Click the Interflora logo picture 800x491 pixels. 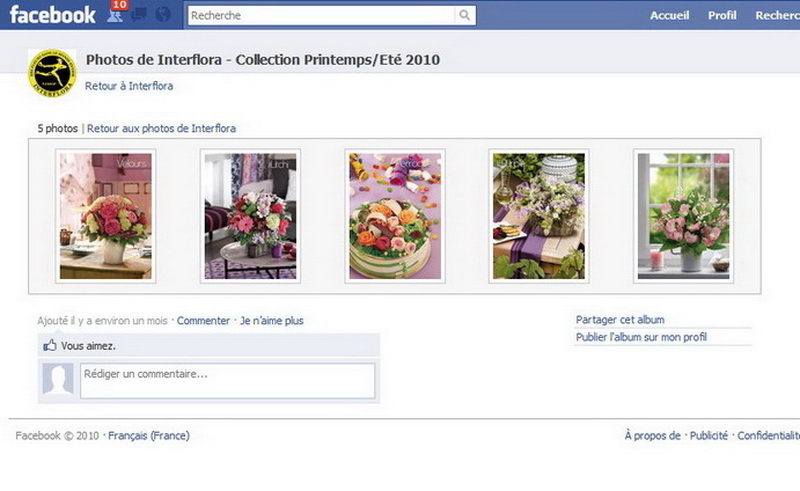pyautogui.click(x=52, y=72)
